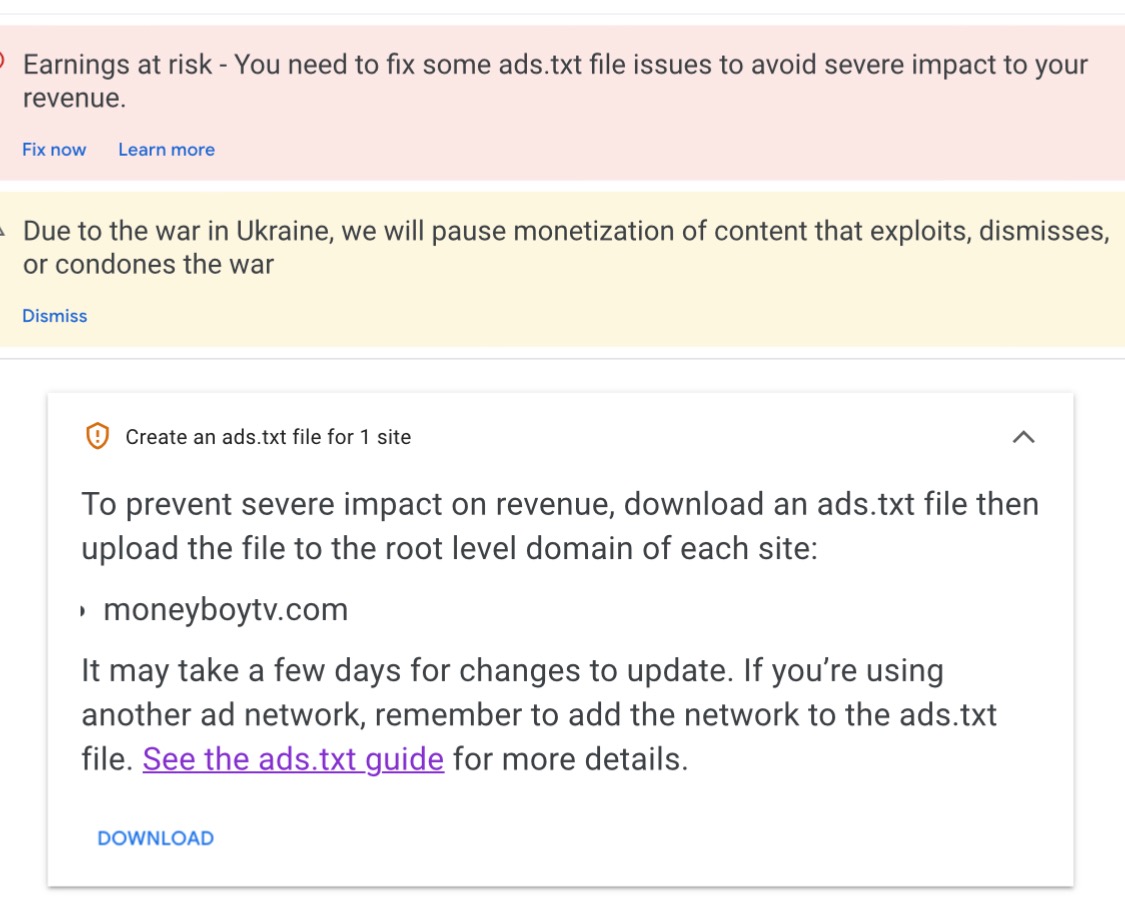Click the "upload the file to the root level domain" line

click(x=449, y=548)
